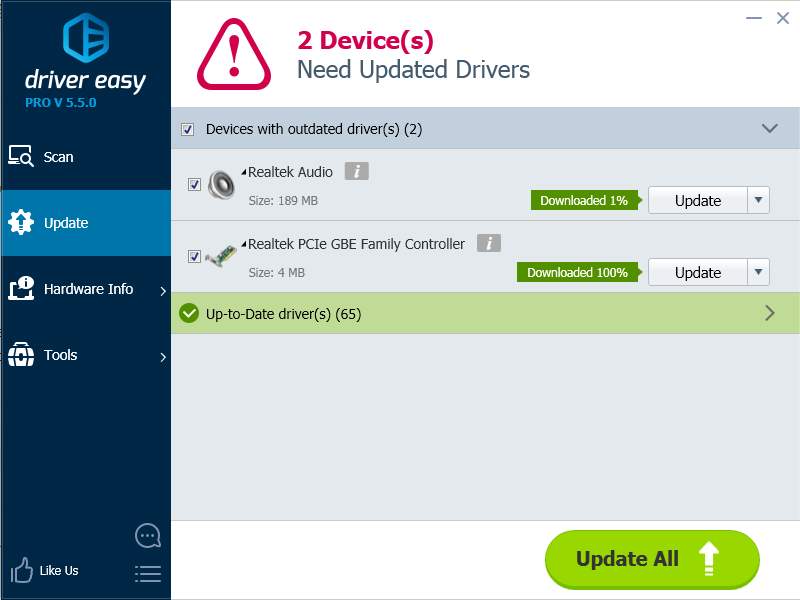Open the Tools menu item
Image resolution: width=800 pixels, height=600 pixels.
[86, 355]
